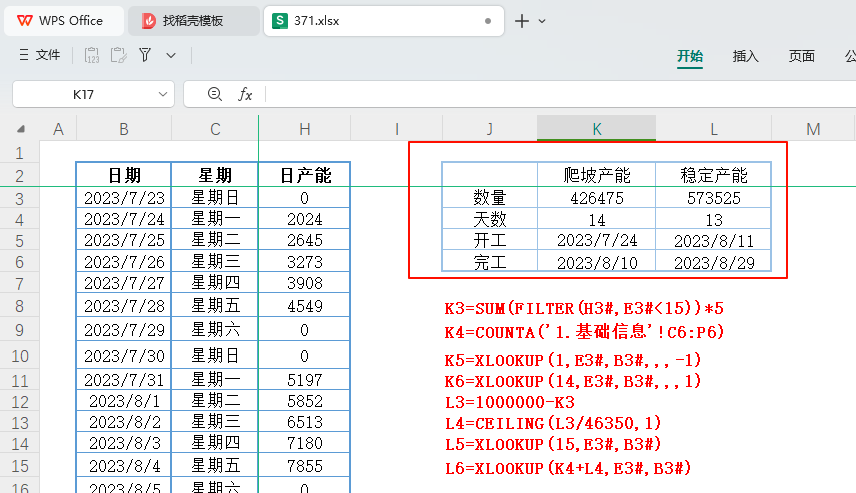Click the value 573525
Image resolution: width=856 pixels, height=493 pixels.
click(x=714, y=198)
